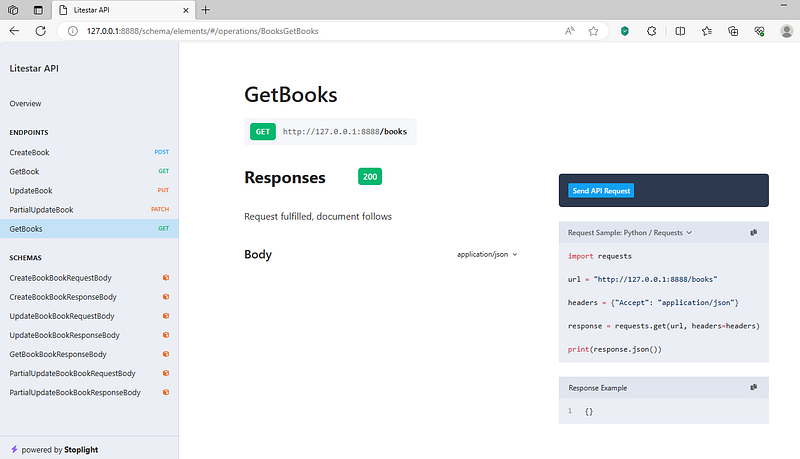Click cube icon beside PartialUpdateBookBookResponseBody

tap(166, 392)
